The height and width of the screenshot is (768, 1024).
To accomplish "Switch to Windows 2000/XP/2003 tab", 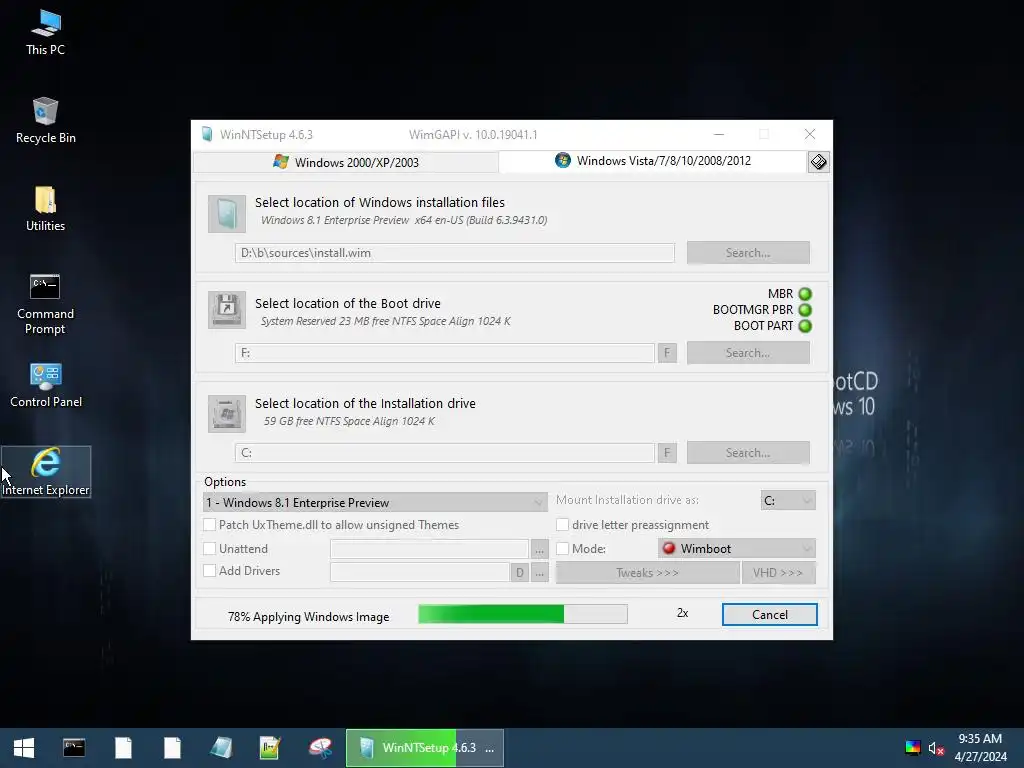I will click(x=345, y=162).
